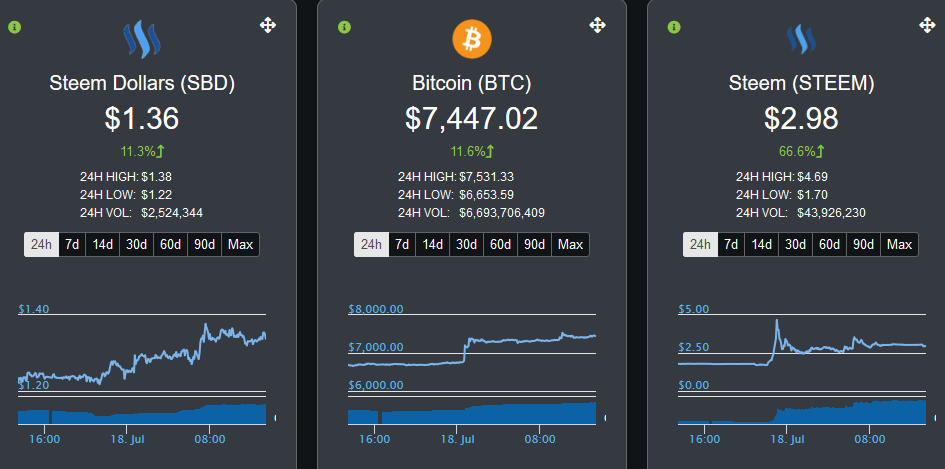This screenshot has height=469, width=945.
Task: Click the Steem Dollars price line chart
Action: 142,353
